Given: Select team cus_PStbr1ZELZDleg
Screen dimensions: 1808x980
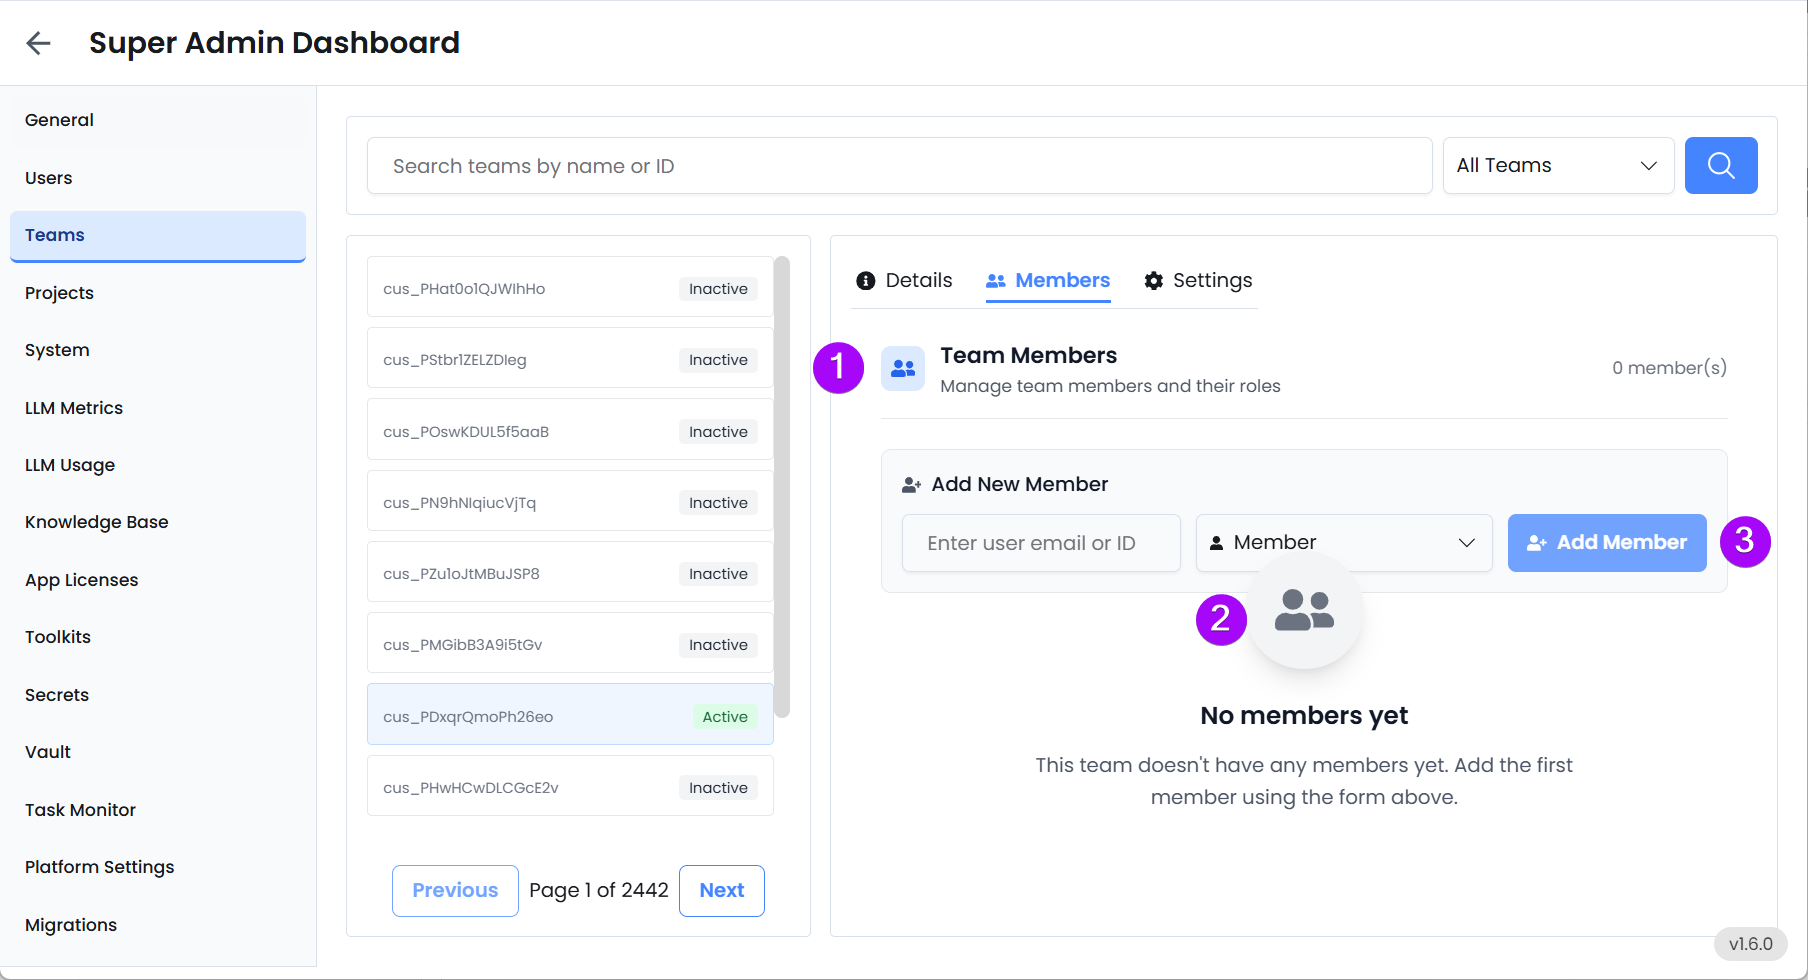Looking at the screenshot, I should click(x=570, y=358).
